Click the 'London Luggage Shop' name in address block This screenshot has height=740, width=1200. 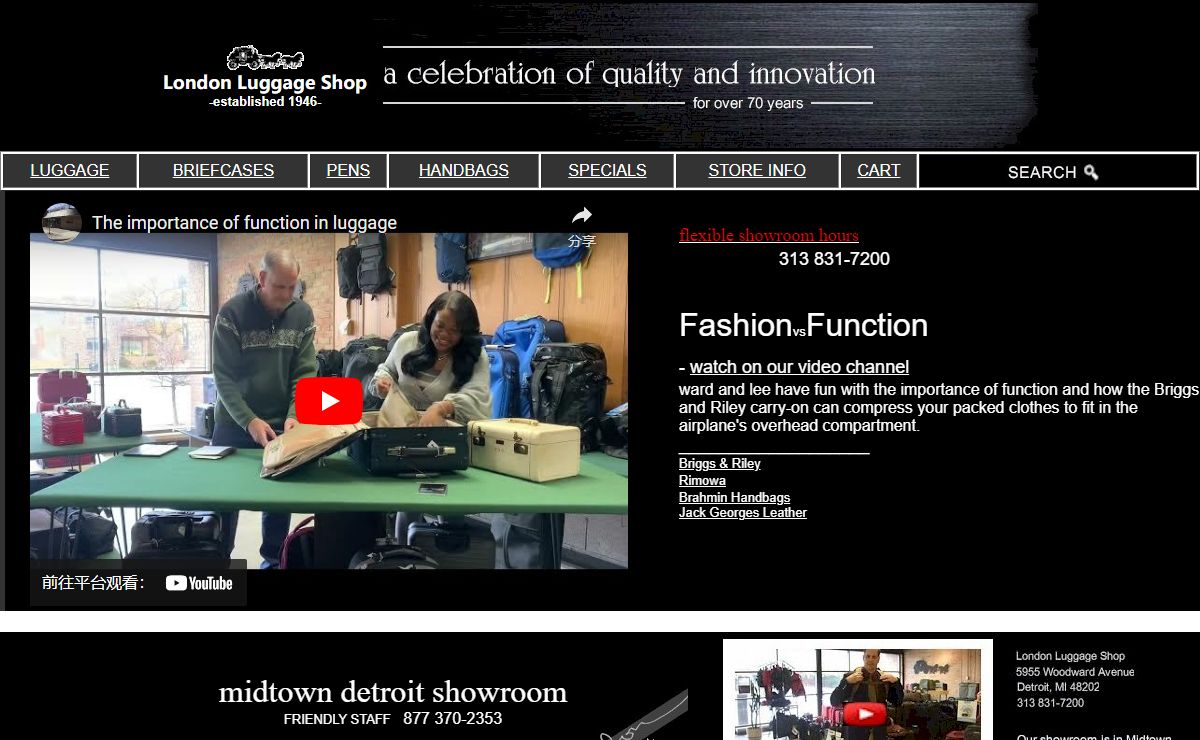coord(1070,656)
